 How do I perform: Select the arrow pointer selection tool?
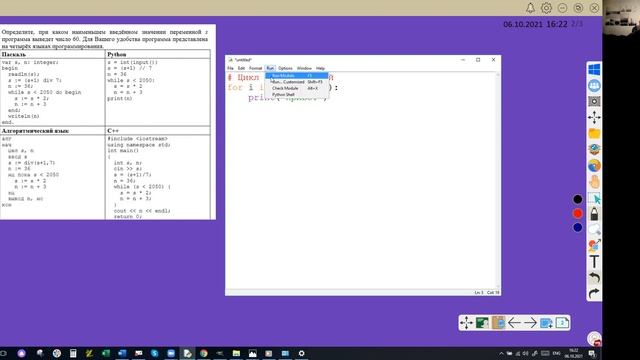point(595,198)
